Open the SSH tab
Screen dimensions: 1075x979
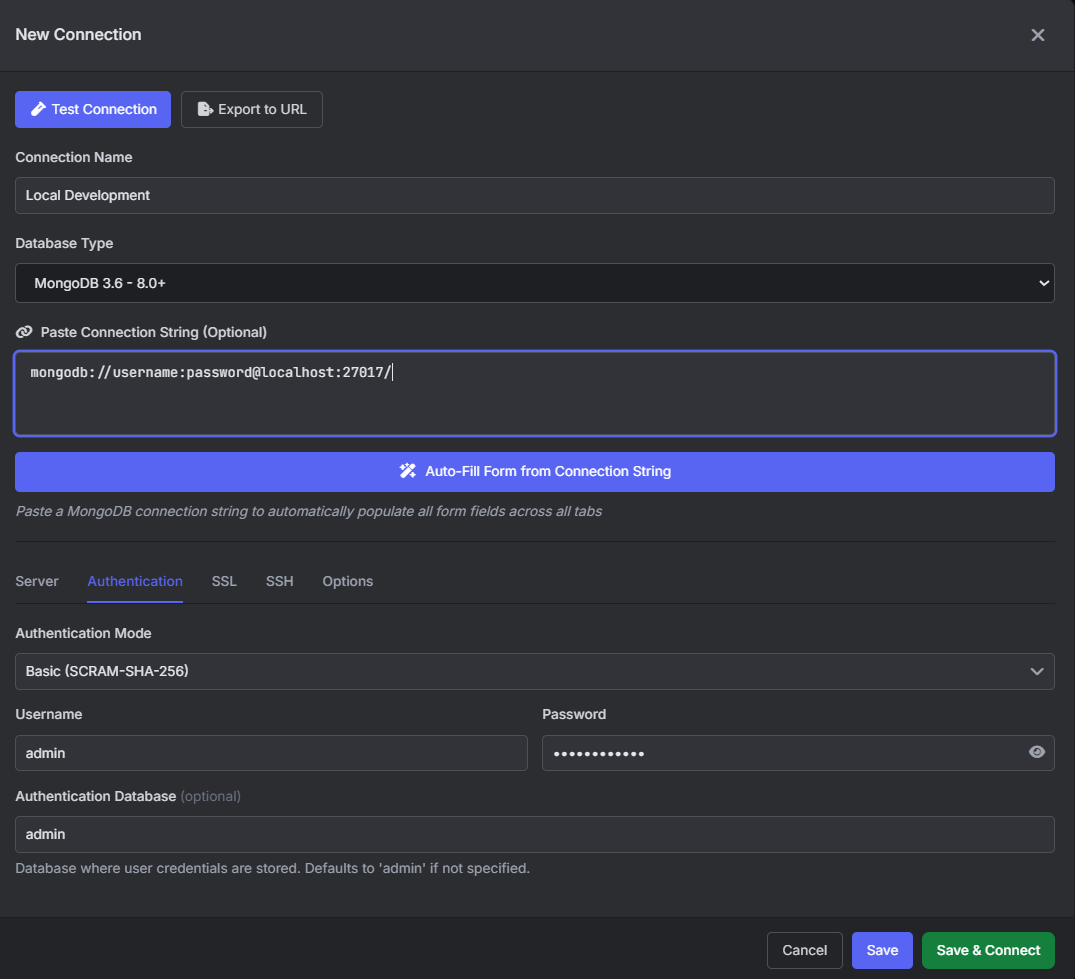[280, 581]
